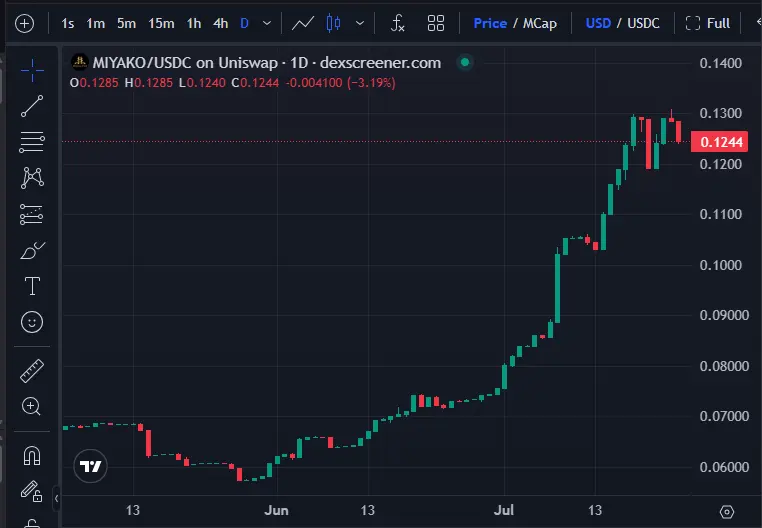The width and height of the screenshot is (762, 528).
Task: Select the 1s timeframe
Action: [68, 23]
